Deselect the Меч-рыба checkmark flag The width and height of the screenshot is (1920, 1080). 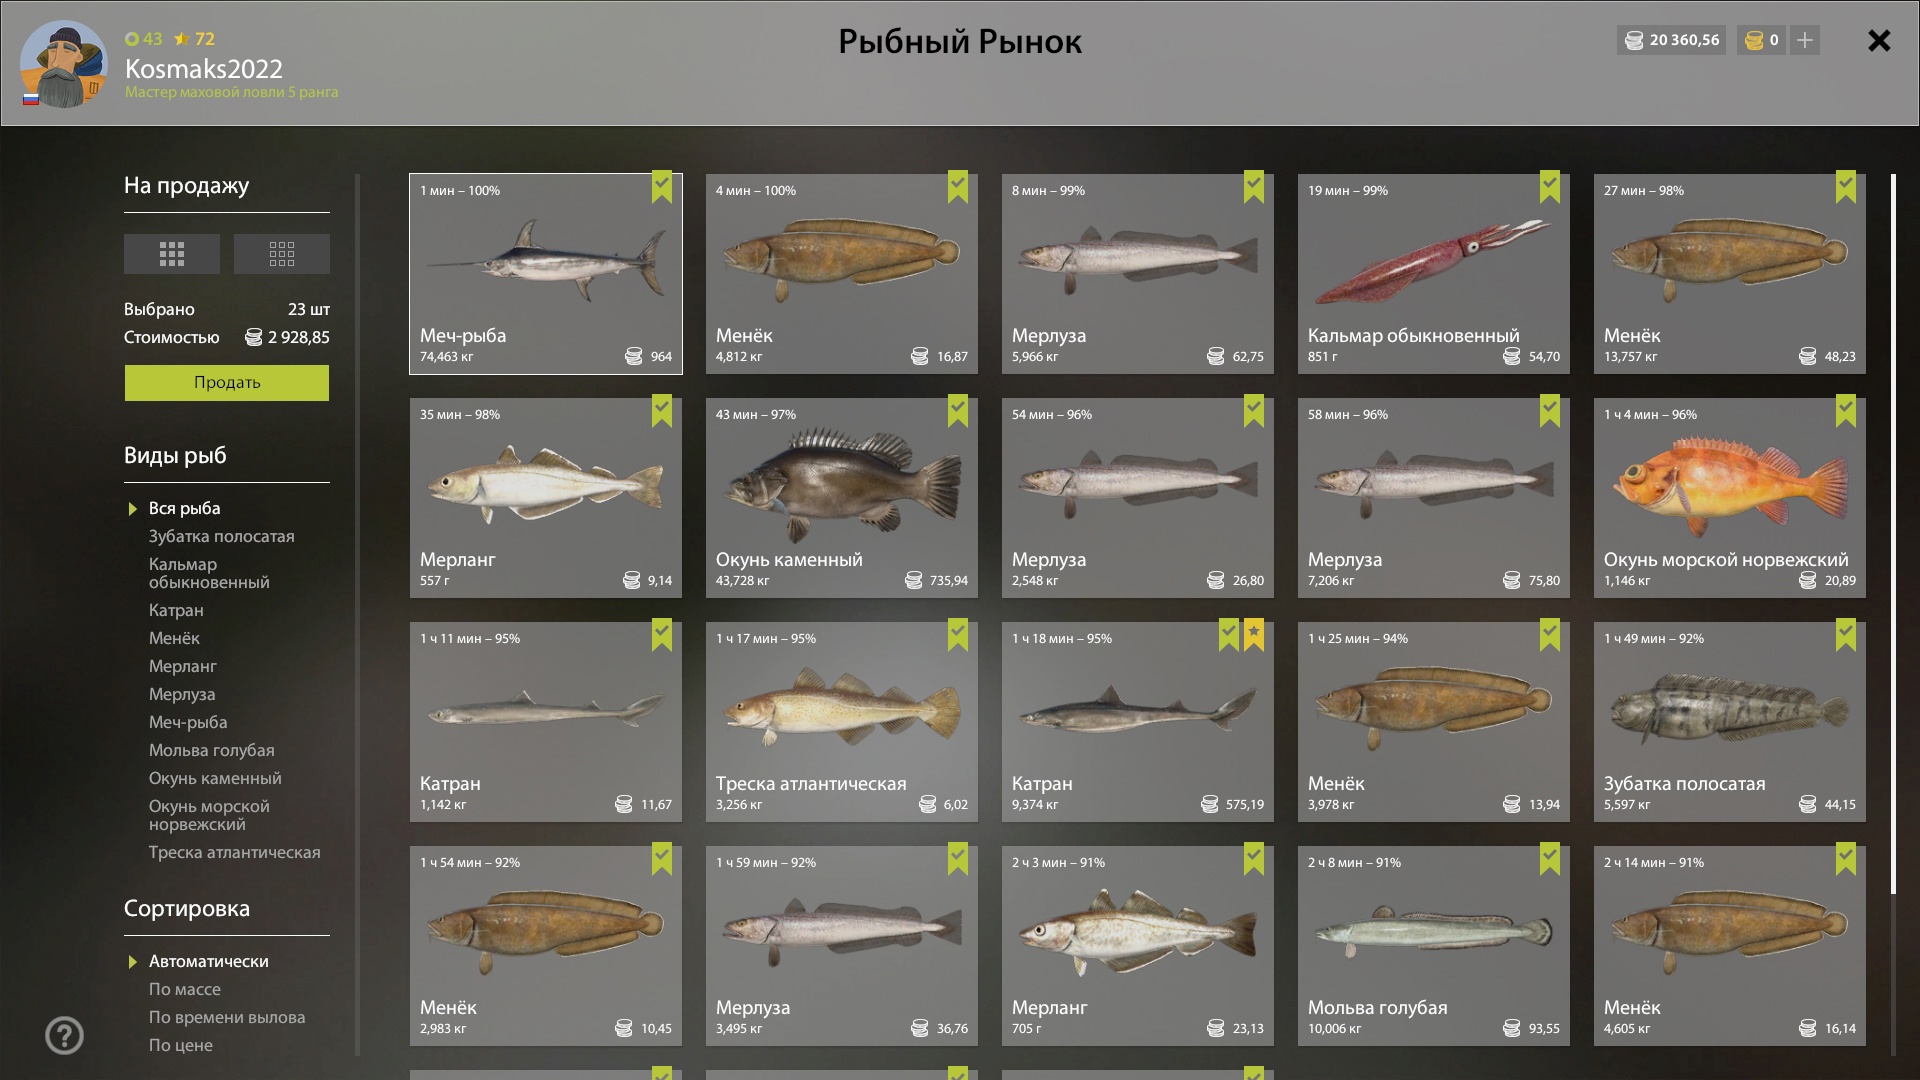click(x=662, y=186)
